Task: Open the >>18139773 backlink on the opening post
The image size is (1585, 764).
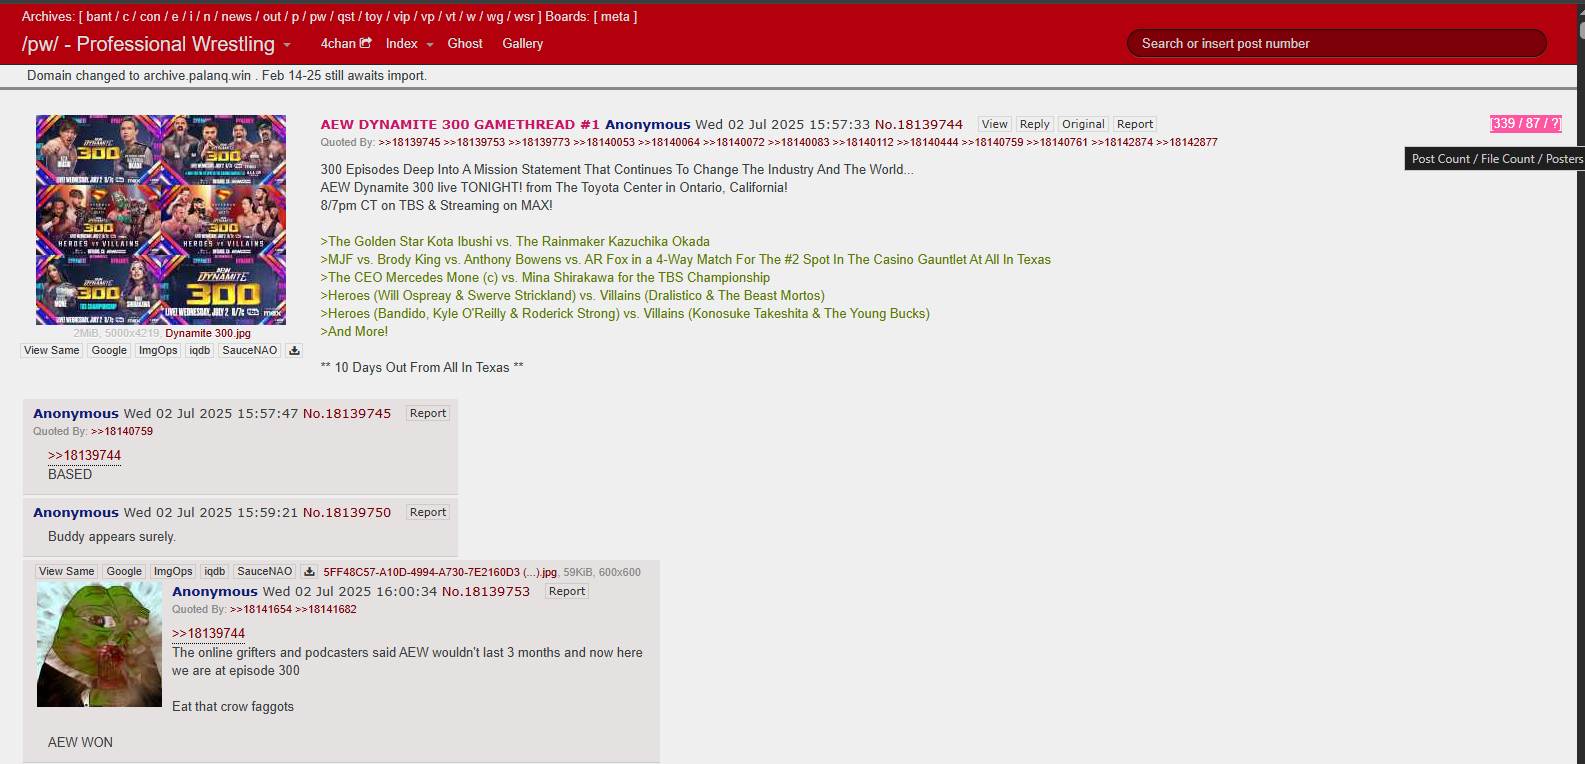Action: (x=539, y=143)
